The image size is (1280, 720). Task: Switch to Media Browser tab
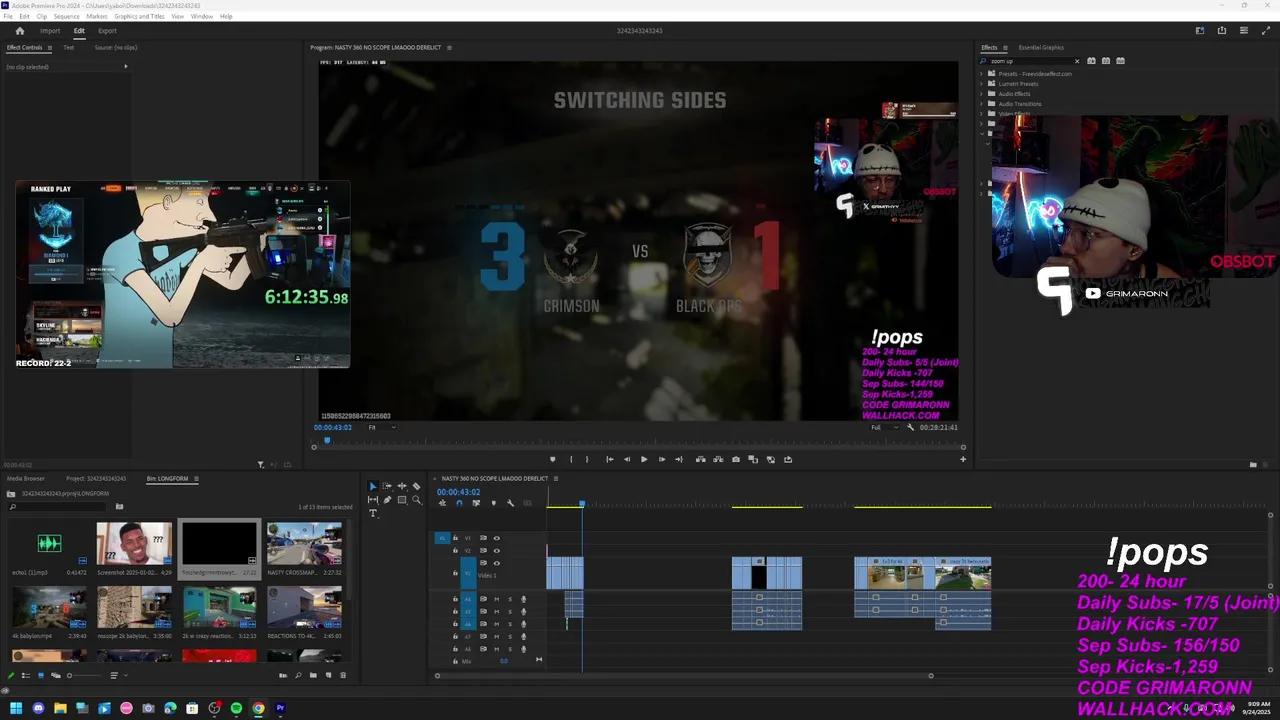tap(26, 478)
